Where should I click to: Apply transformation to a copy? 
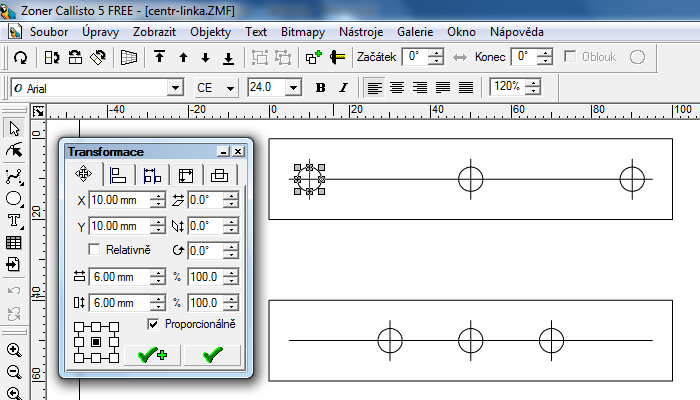(152, 355)
